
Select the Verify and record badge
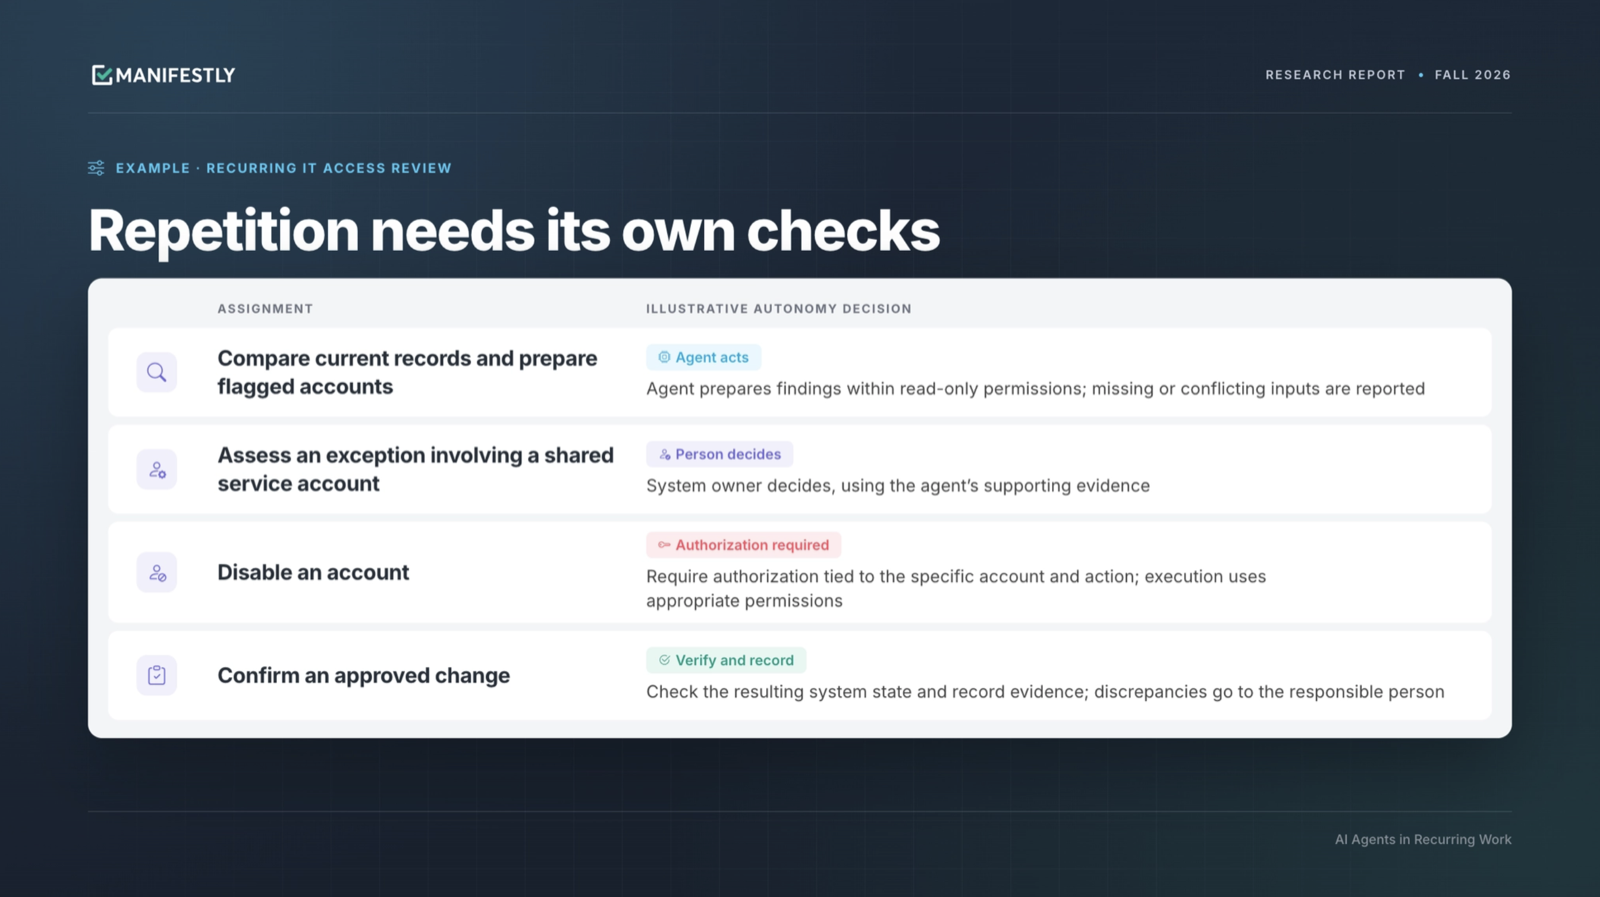[x=726, y=660]
